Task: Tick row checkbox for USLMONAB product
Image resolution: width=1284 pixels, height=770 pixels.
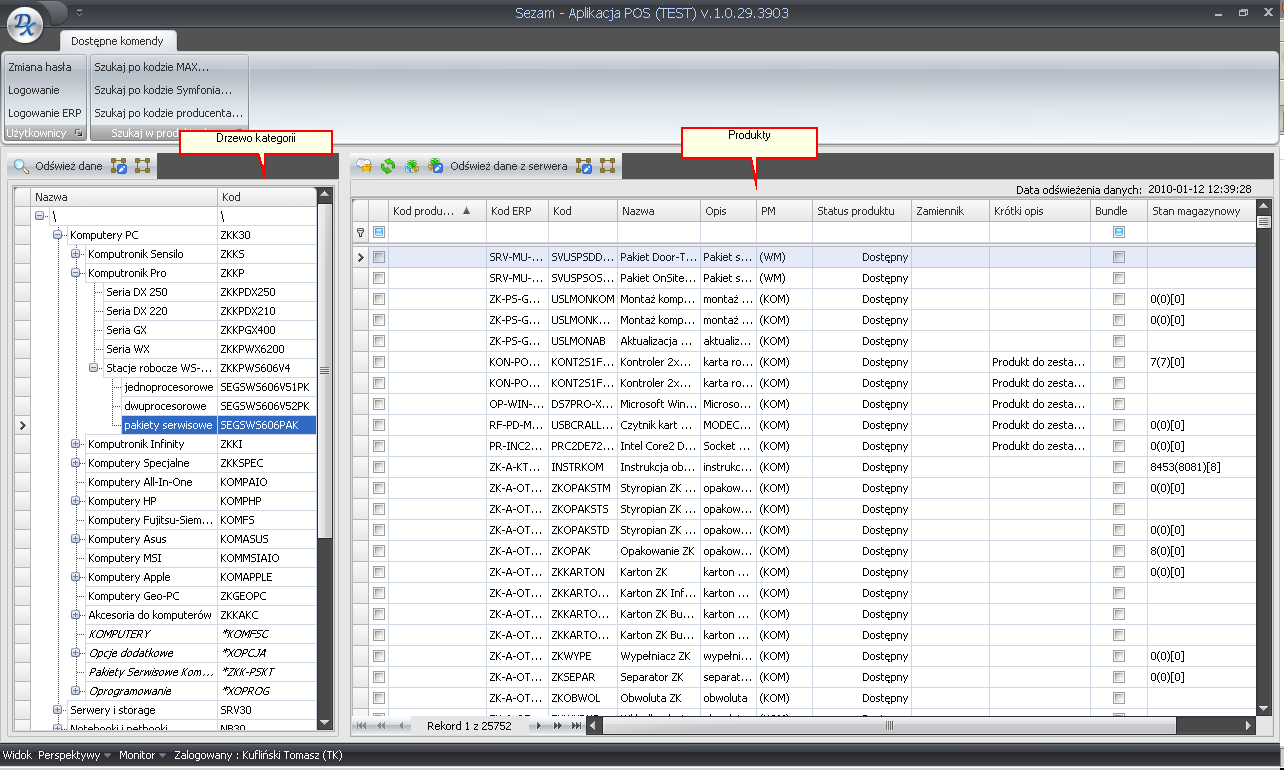Action: click(x=378, y=341)
